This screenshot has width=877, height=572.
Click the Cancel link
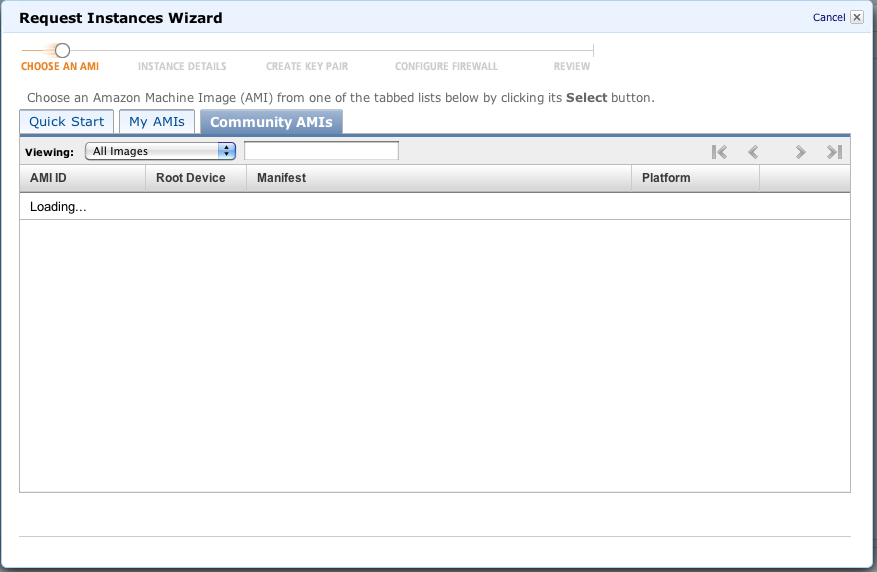click(829, 17)
